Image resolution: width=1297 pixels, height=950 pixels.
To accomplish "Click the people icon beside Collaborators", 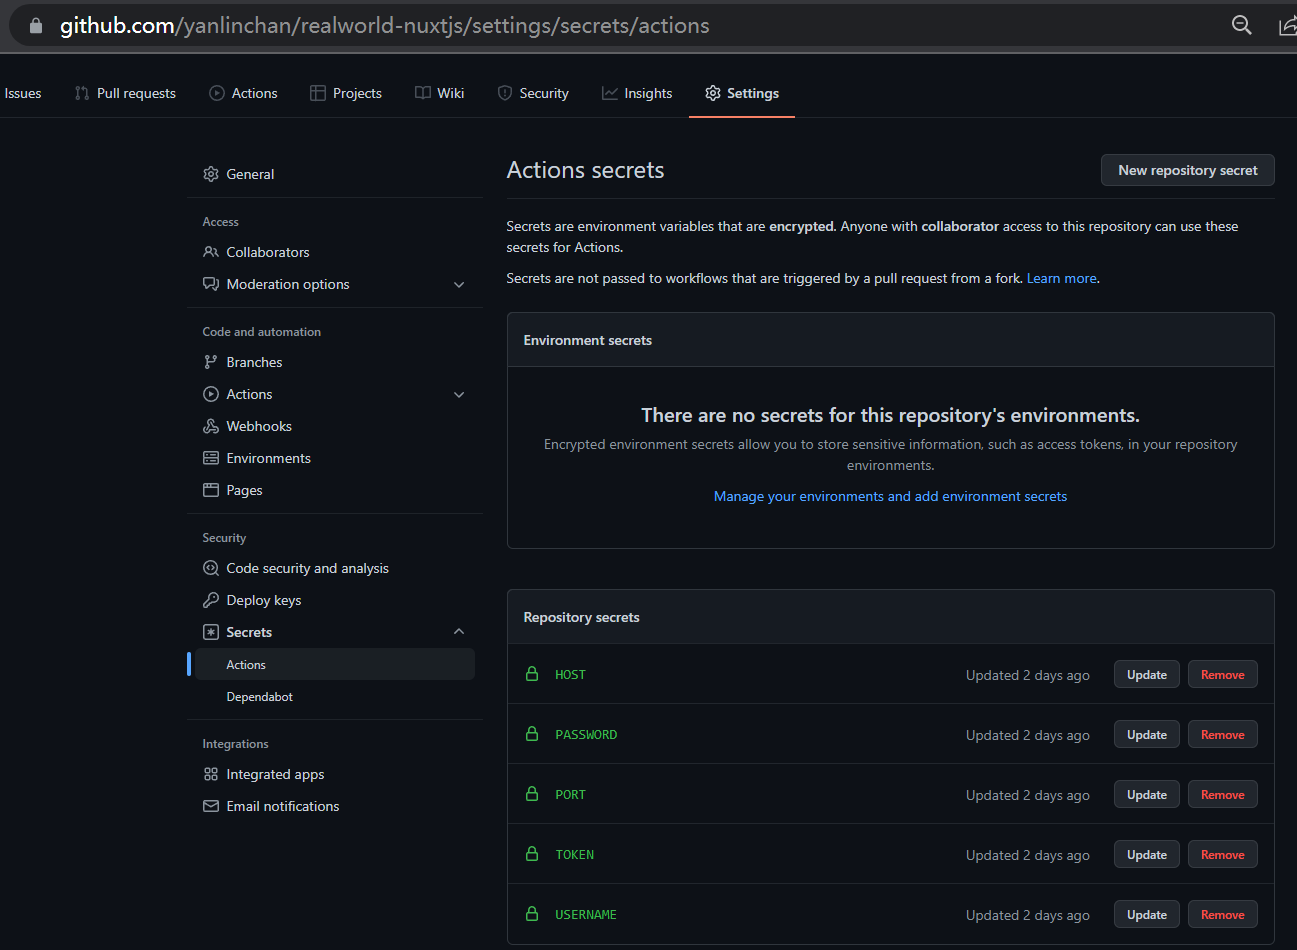I will pyautogui.click(x=211, y=252).
